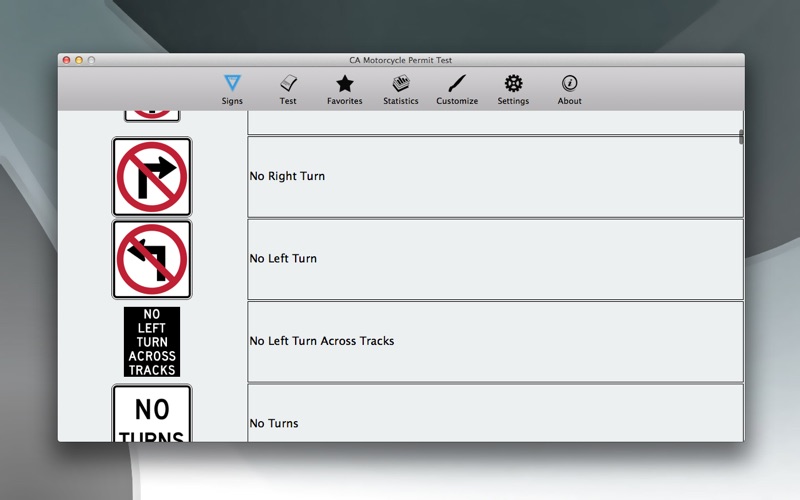Click the No Right Turn sign image
This screenshot has width=800, height=500.
click(152, 177)
